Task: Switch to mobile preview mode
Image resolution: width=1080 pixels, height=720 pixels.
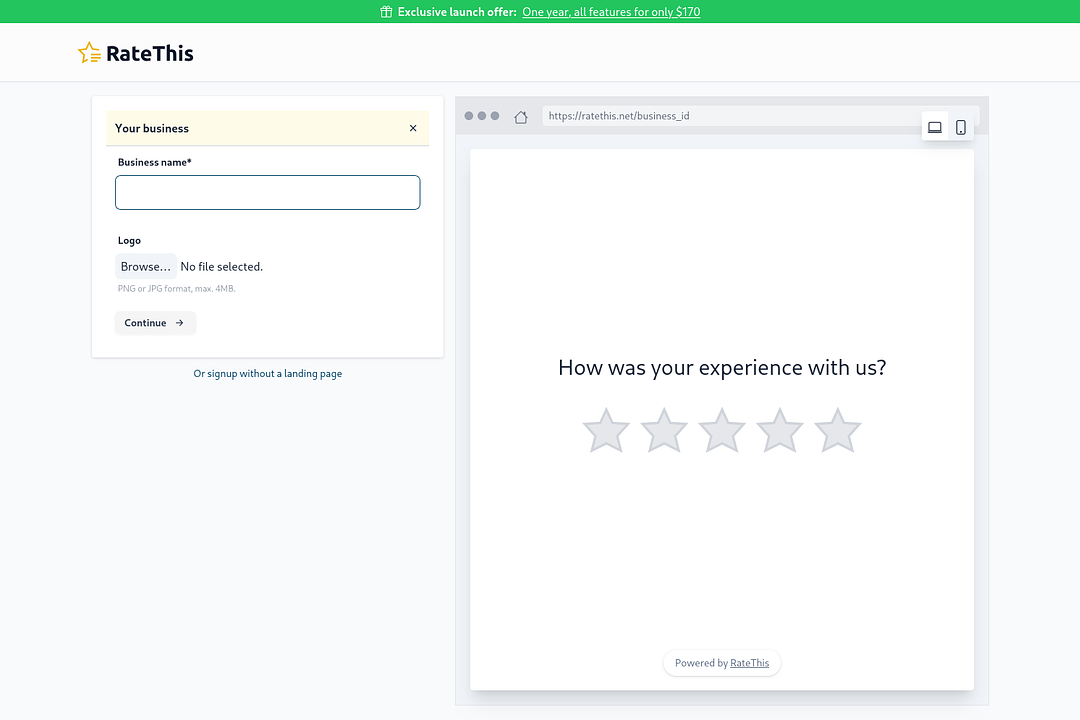Action: [961, 127]
